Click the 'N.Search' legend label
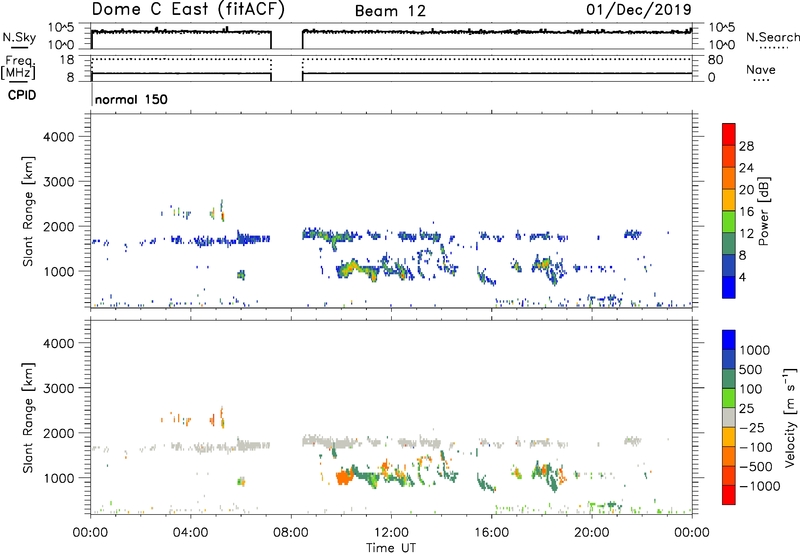This screenshot has width=800, height=554. point(772,37)
